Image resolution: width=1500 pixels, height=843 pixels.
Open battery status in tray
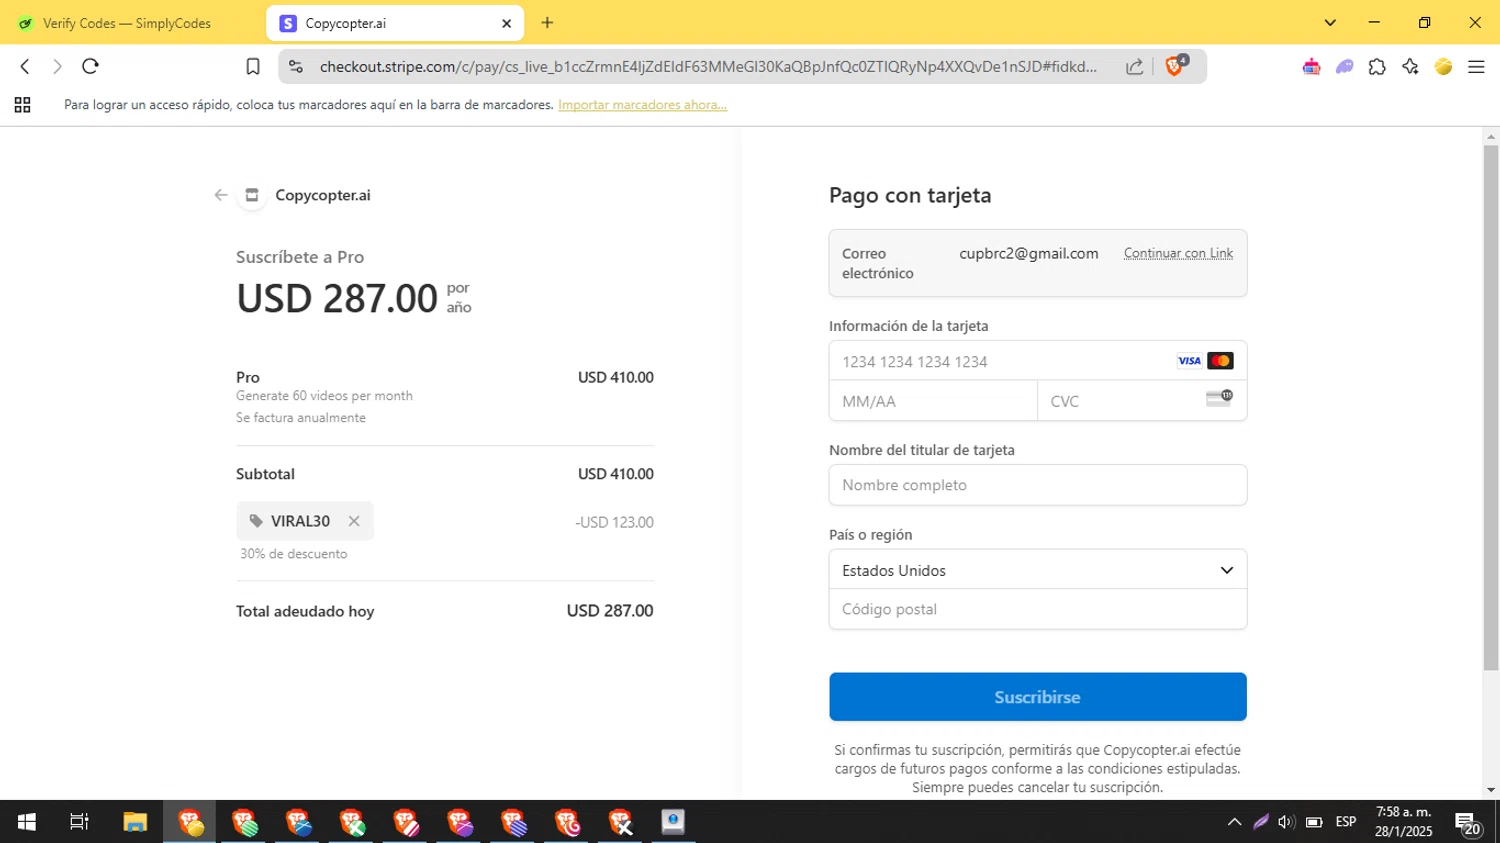1314,822
